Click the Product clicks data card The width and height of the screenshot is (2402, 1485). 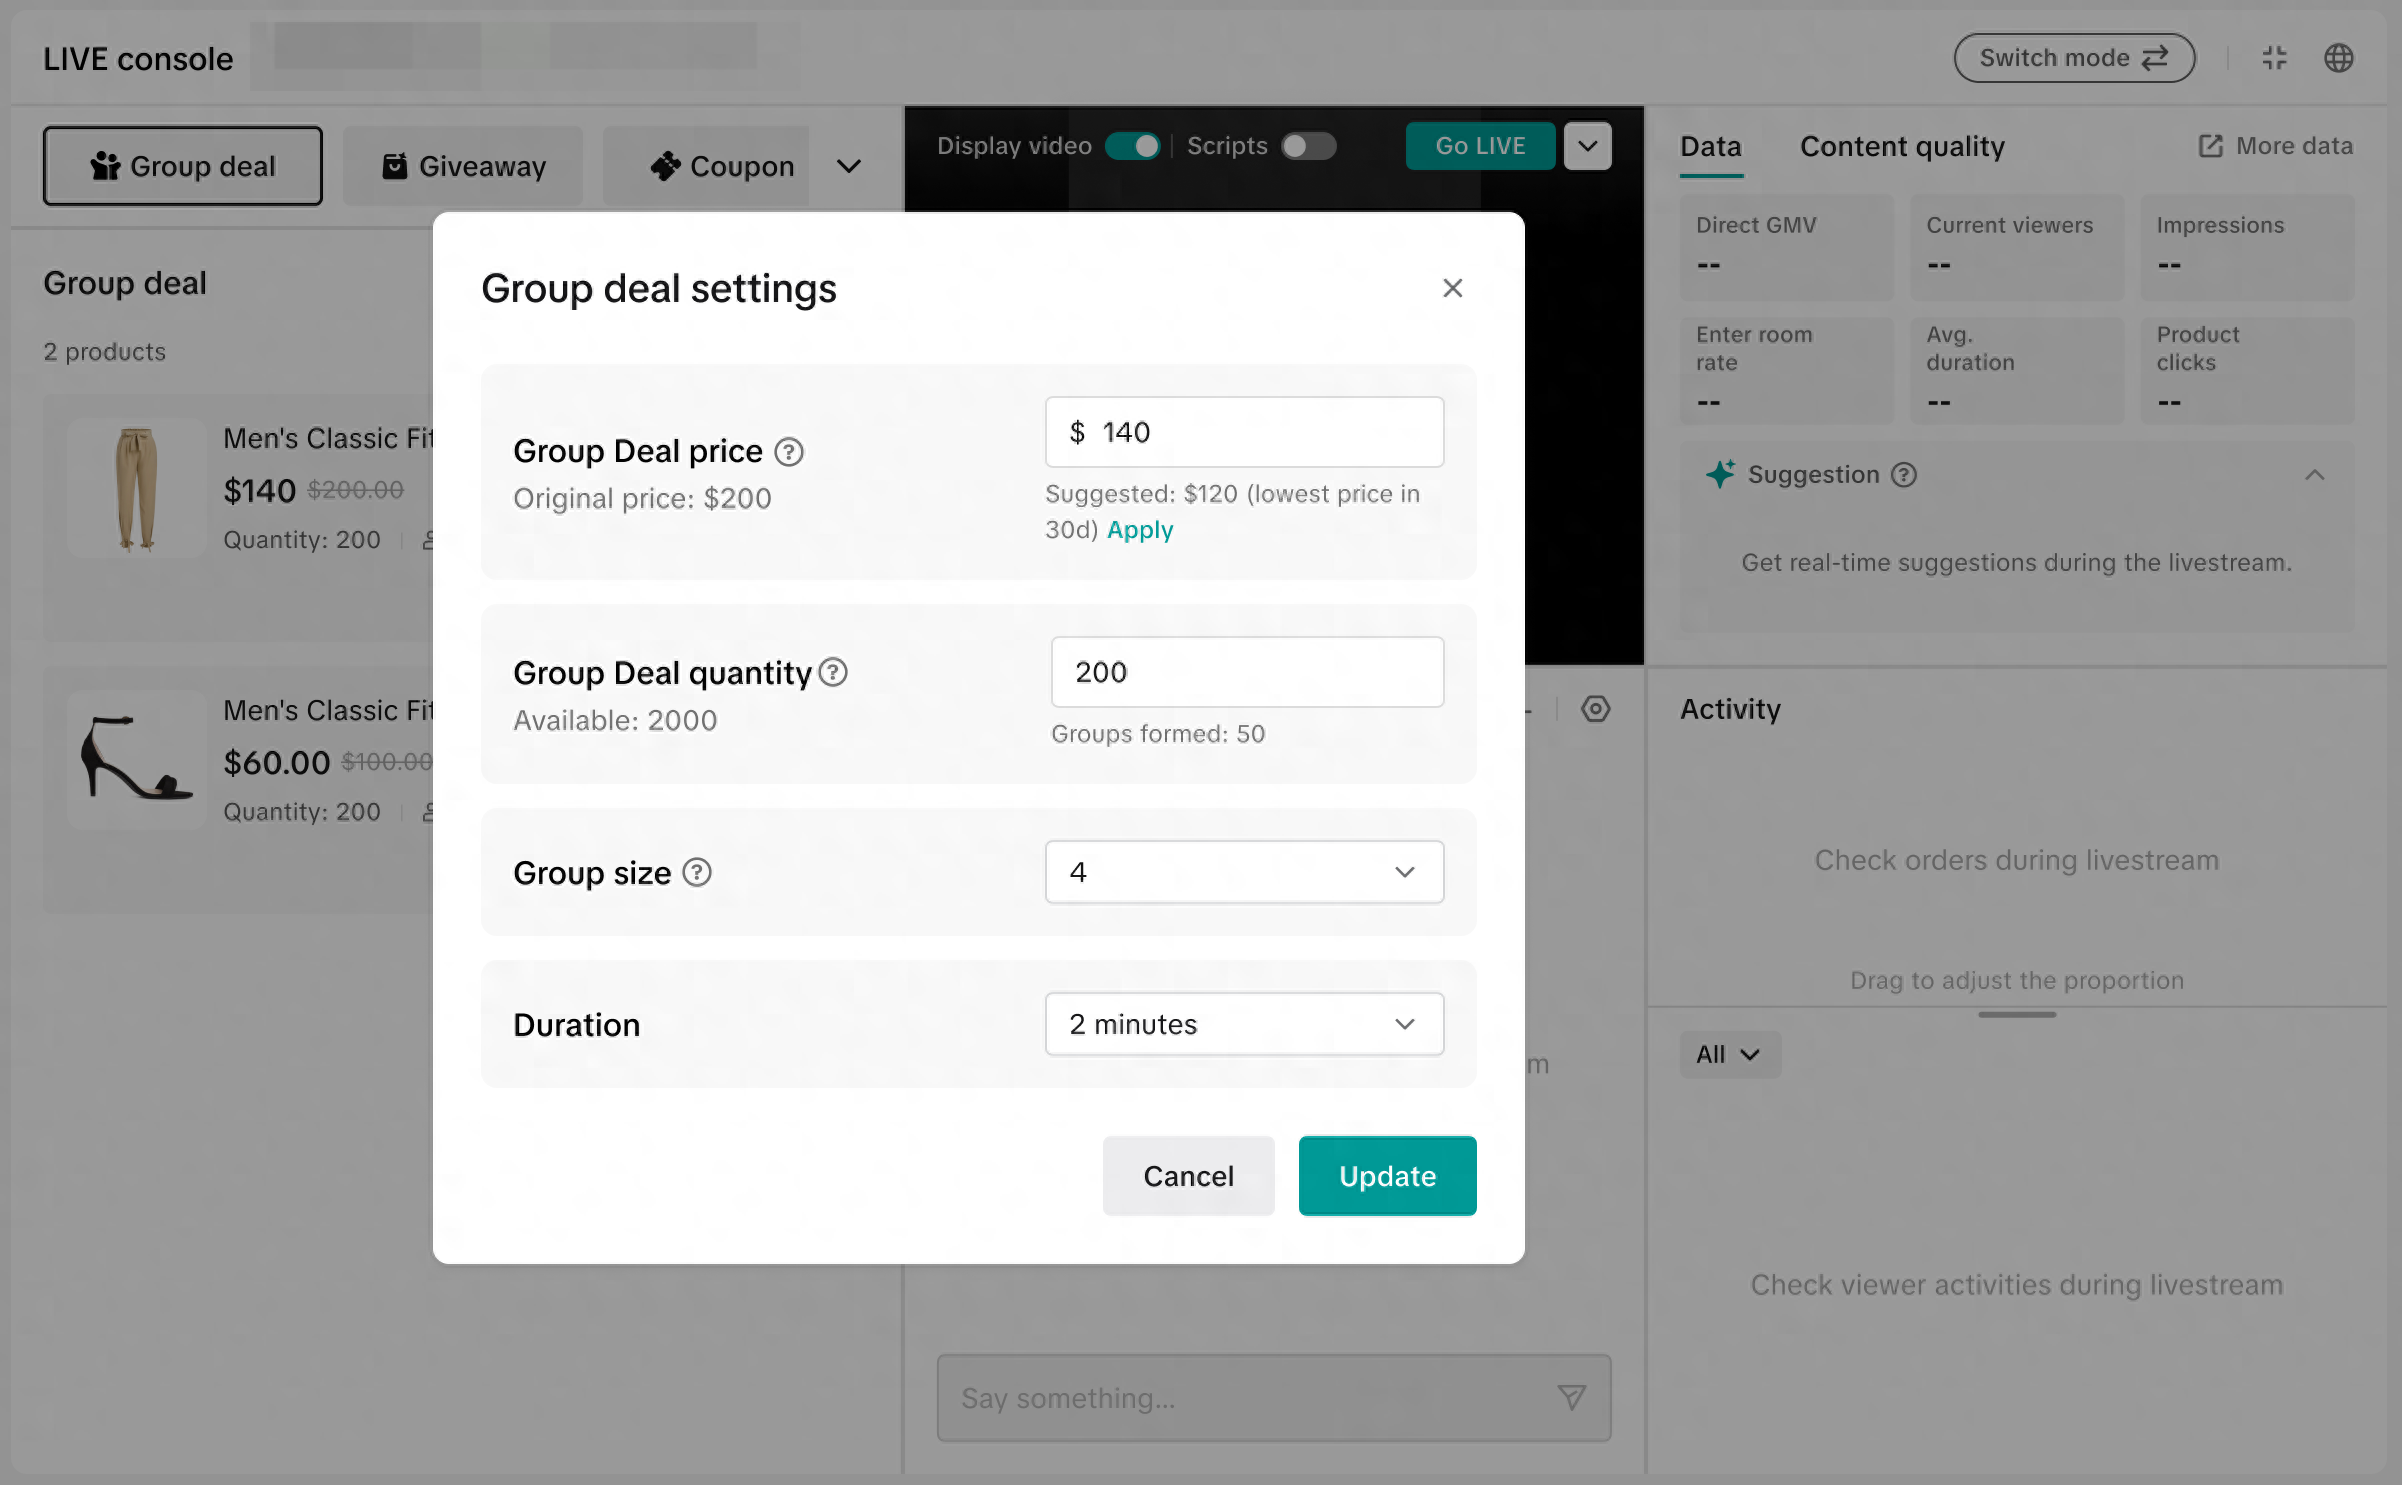(x=2246, y=370)
